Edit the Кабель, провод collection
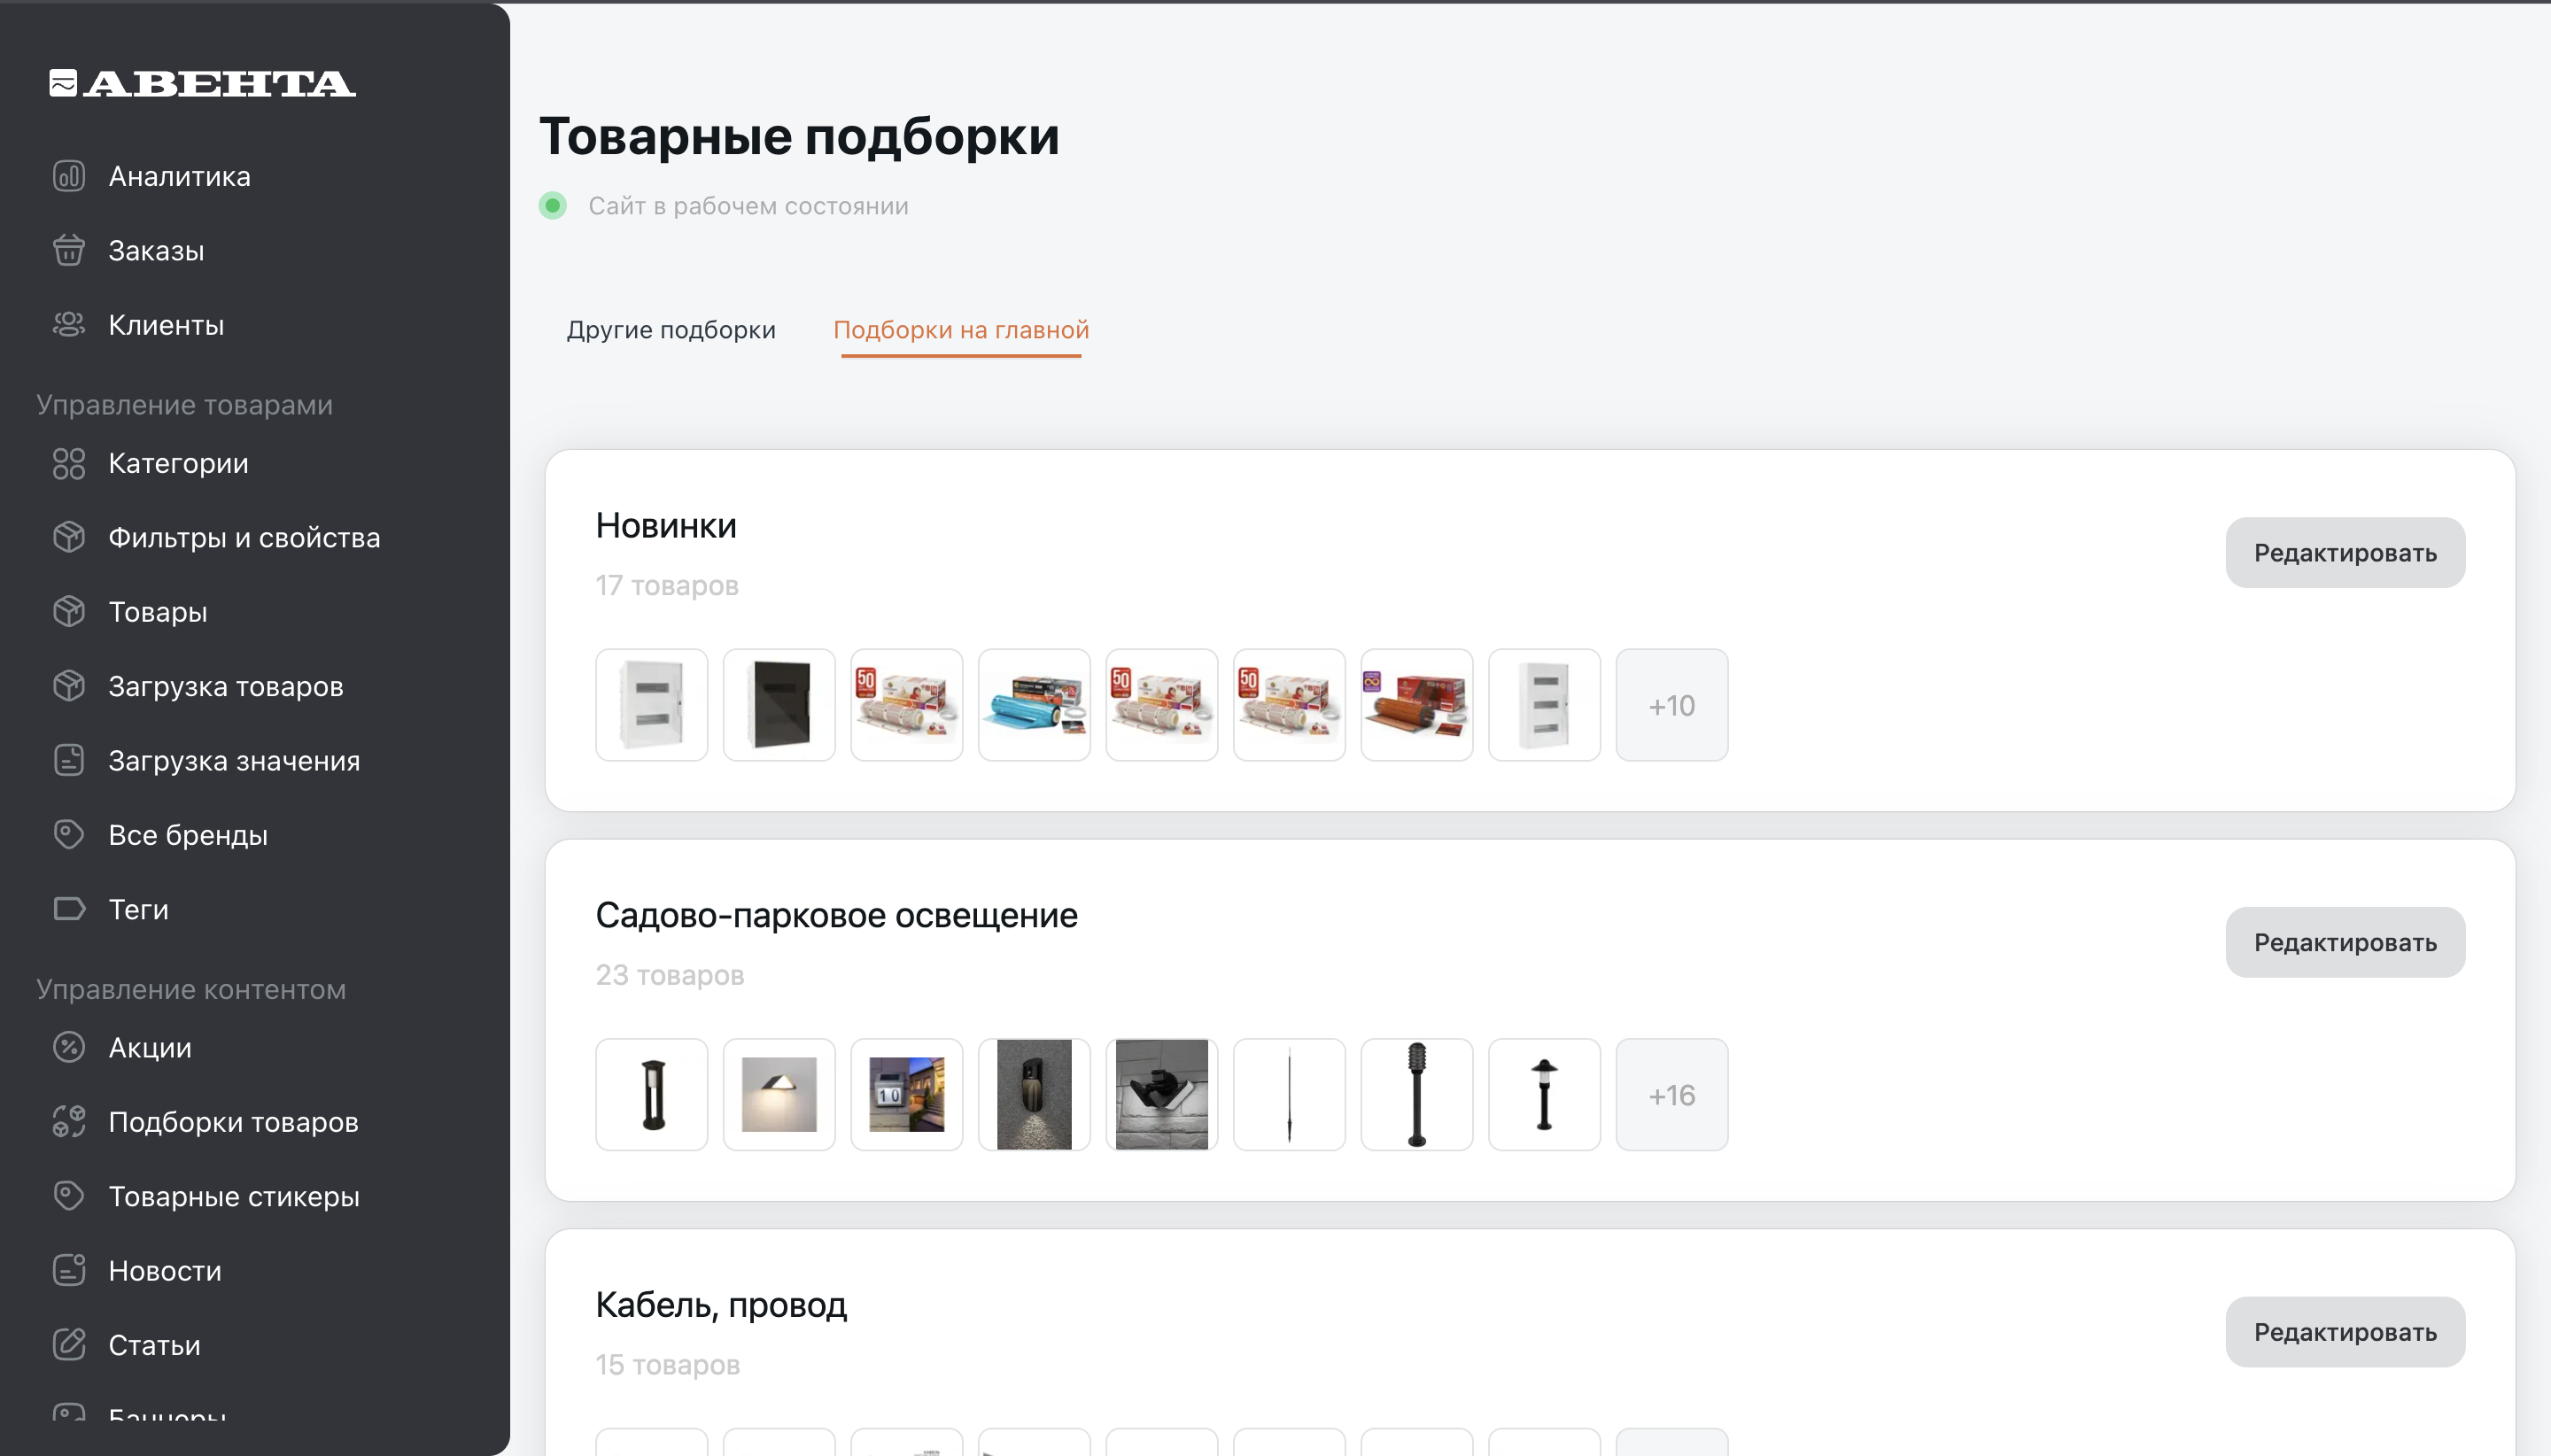Screen dimensions: 2551x1456 2345,1332
